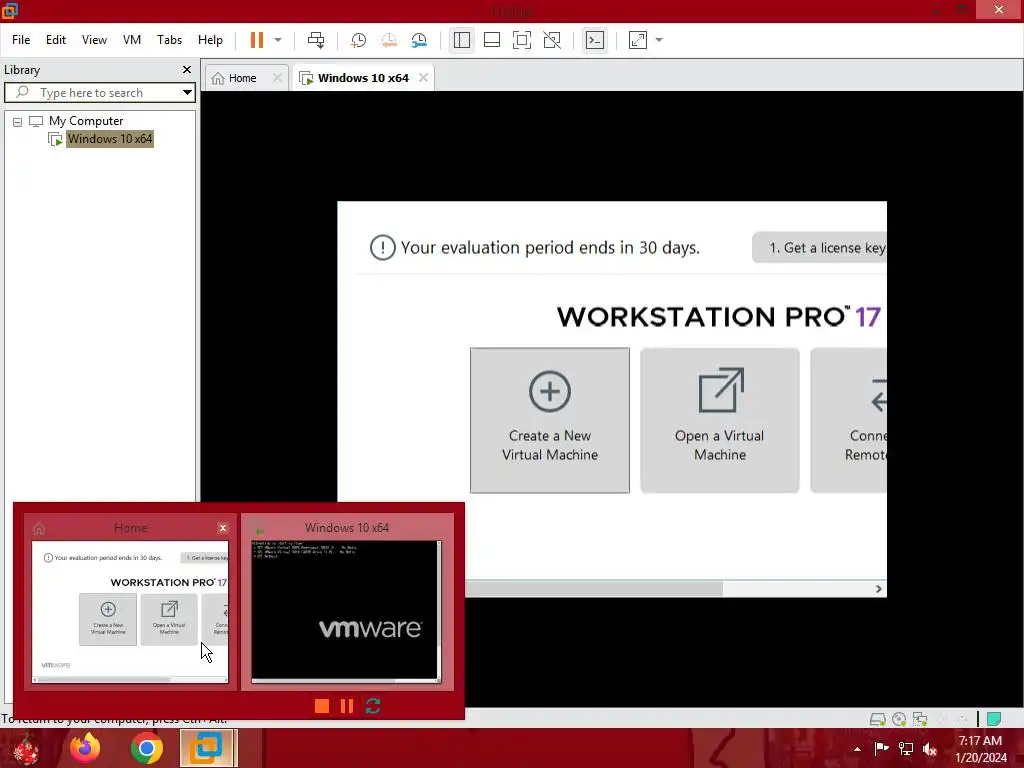Screen dimensions: 1024x768
Task: Close the Home thumbnail preview
Action: pos(223,528)
